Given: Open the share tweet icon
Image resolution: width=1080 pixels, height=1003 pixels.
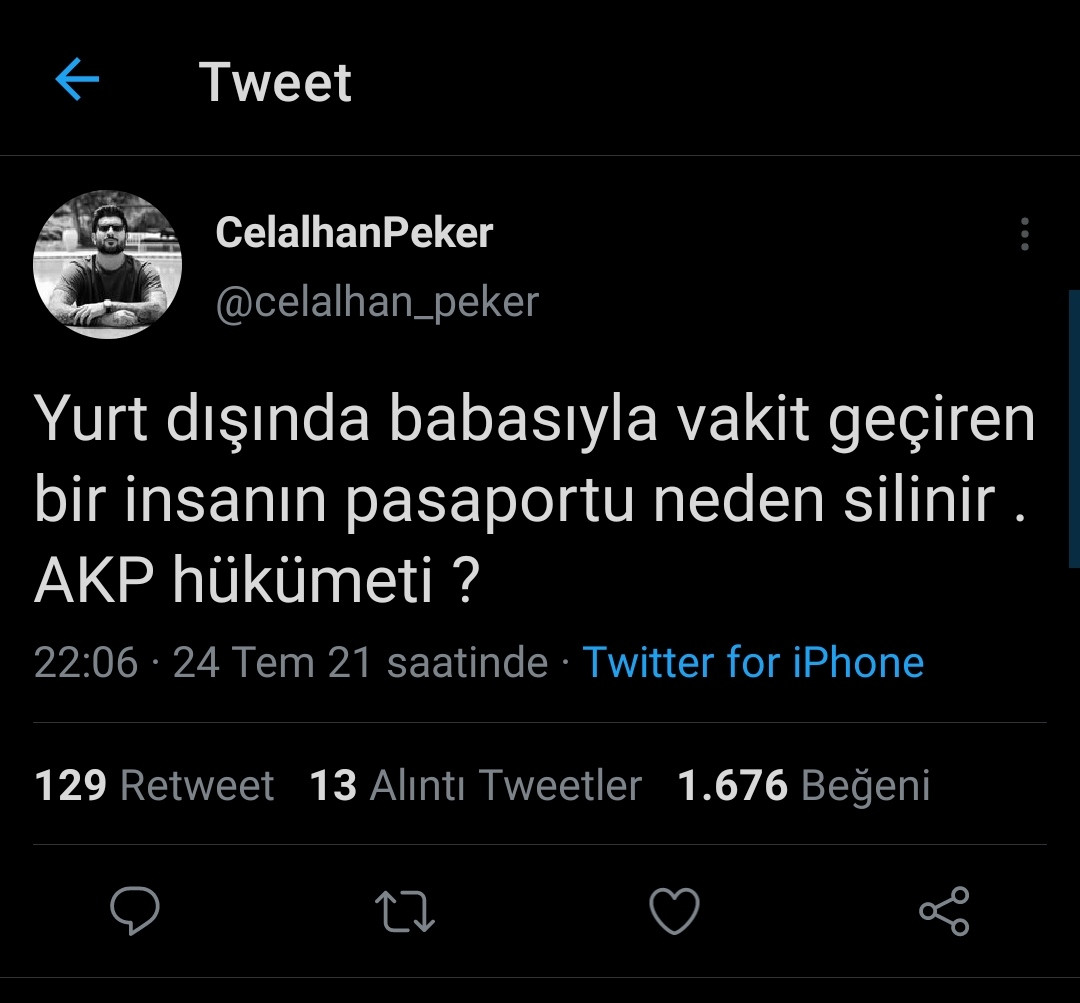Looking at the screenshot, I should (x=941, y=911).
